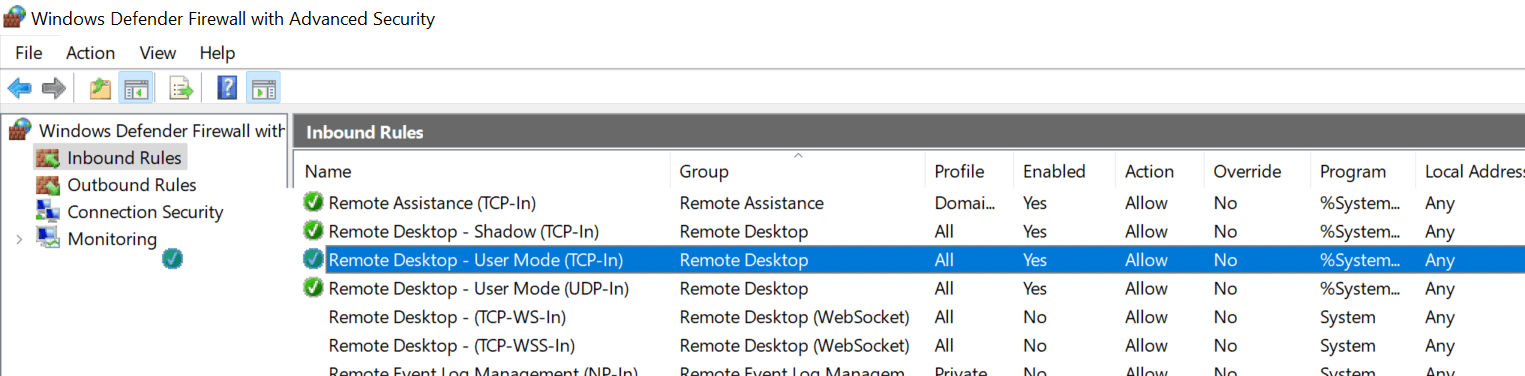Click the Outbound Rules tree icon

[48, 185]
